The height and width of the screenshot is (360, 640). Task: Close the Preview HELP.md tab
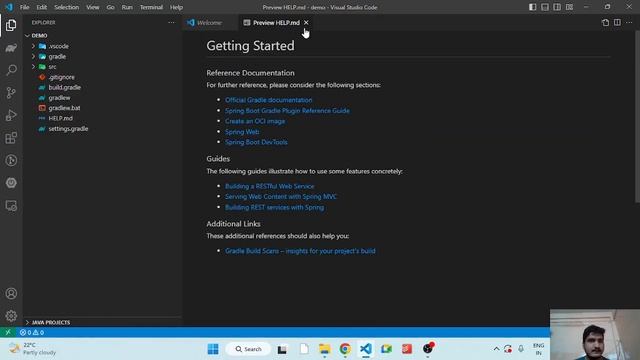click(x=306, y=23)
